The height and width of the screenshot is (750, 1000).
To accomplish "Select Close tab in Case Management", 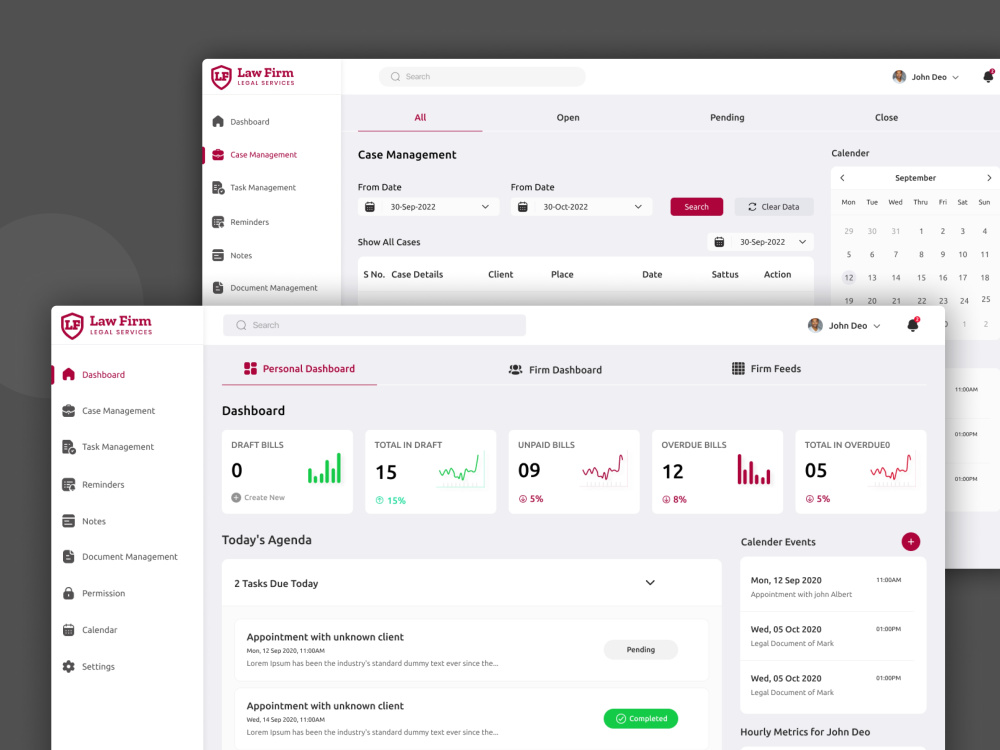I will point(886,117).
